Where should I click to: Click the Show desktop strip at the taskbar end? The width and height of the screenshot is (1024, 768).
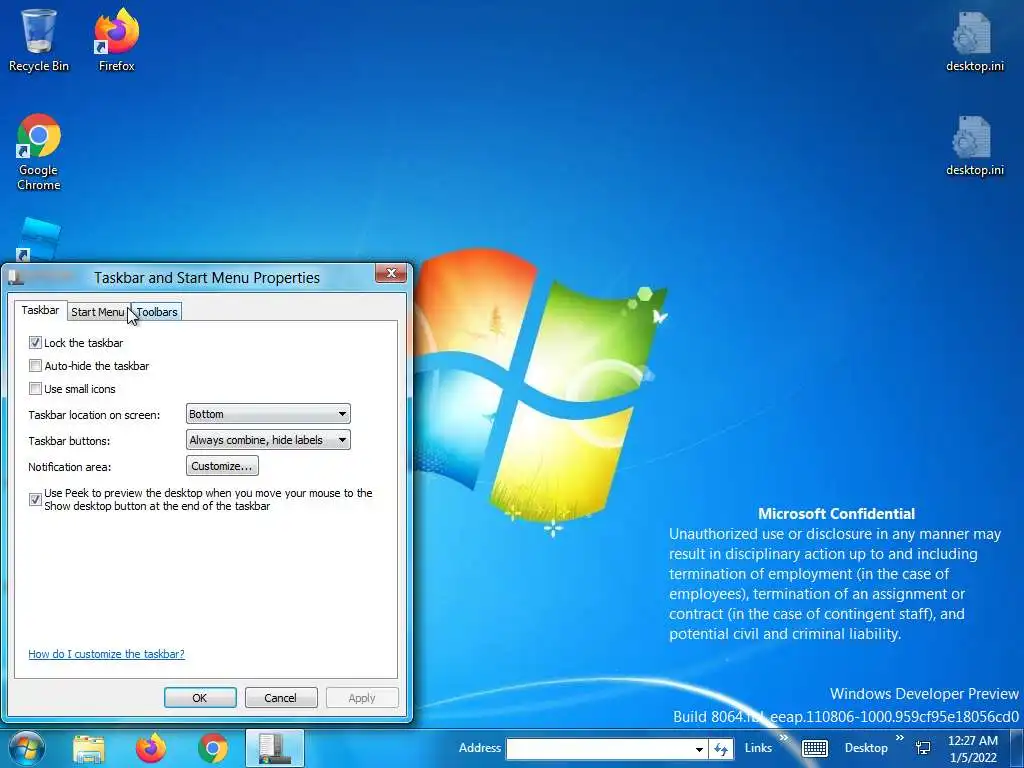pyautogui.click(x=1017, y=748)
